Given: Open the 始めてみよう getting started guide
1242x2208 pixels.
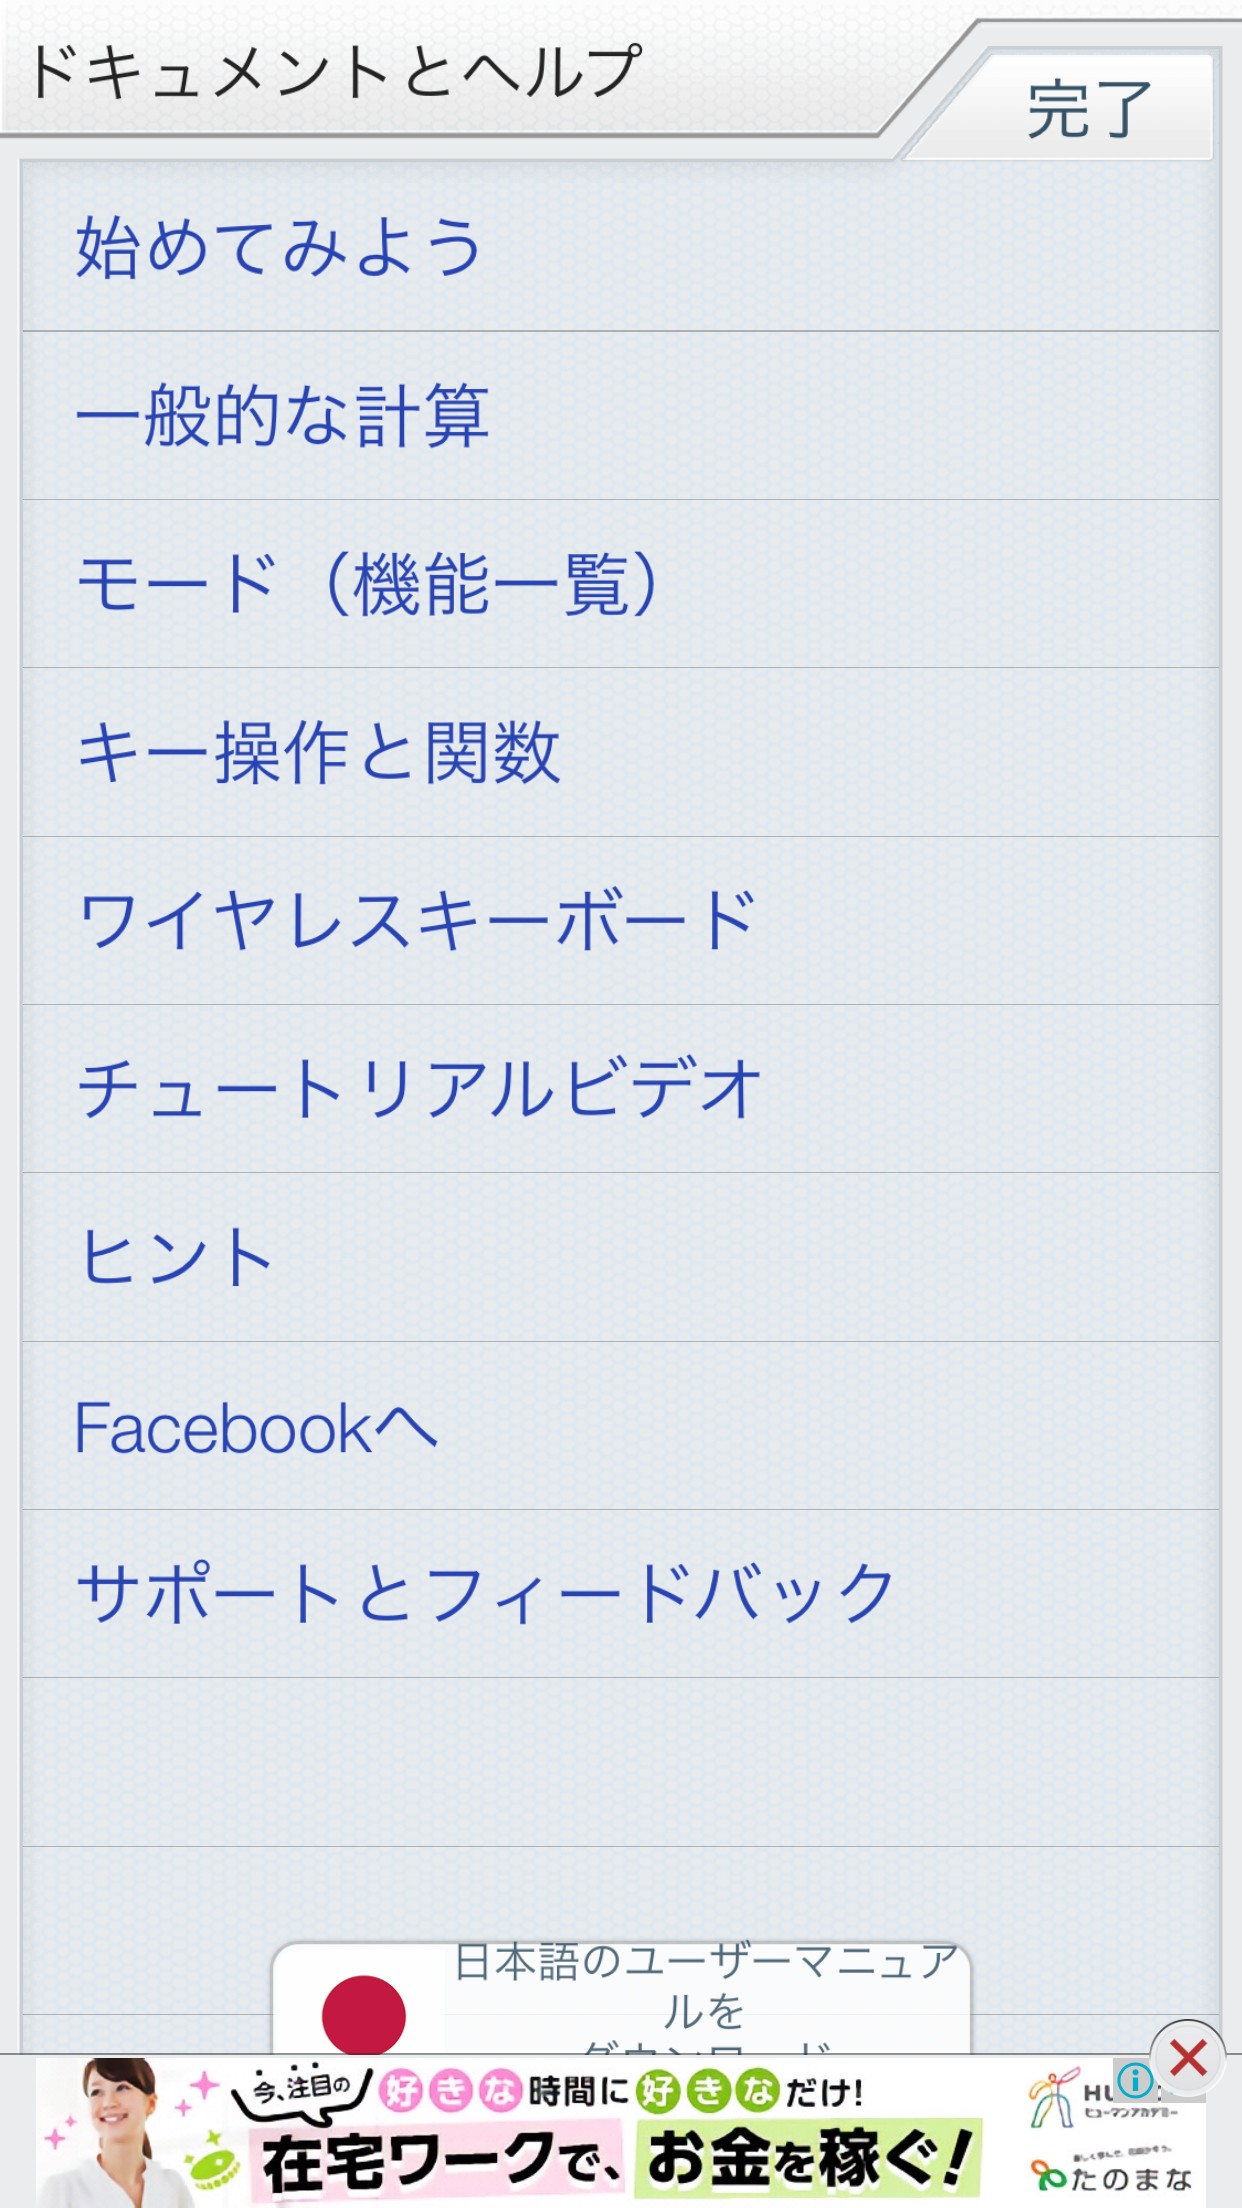Looking at the screenshot, I should (280, 246).
